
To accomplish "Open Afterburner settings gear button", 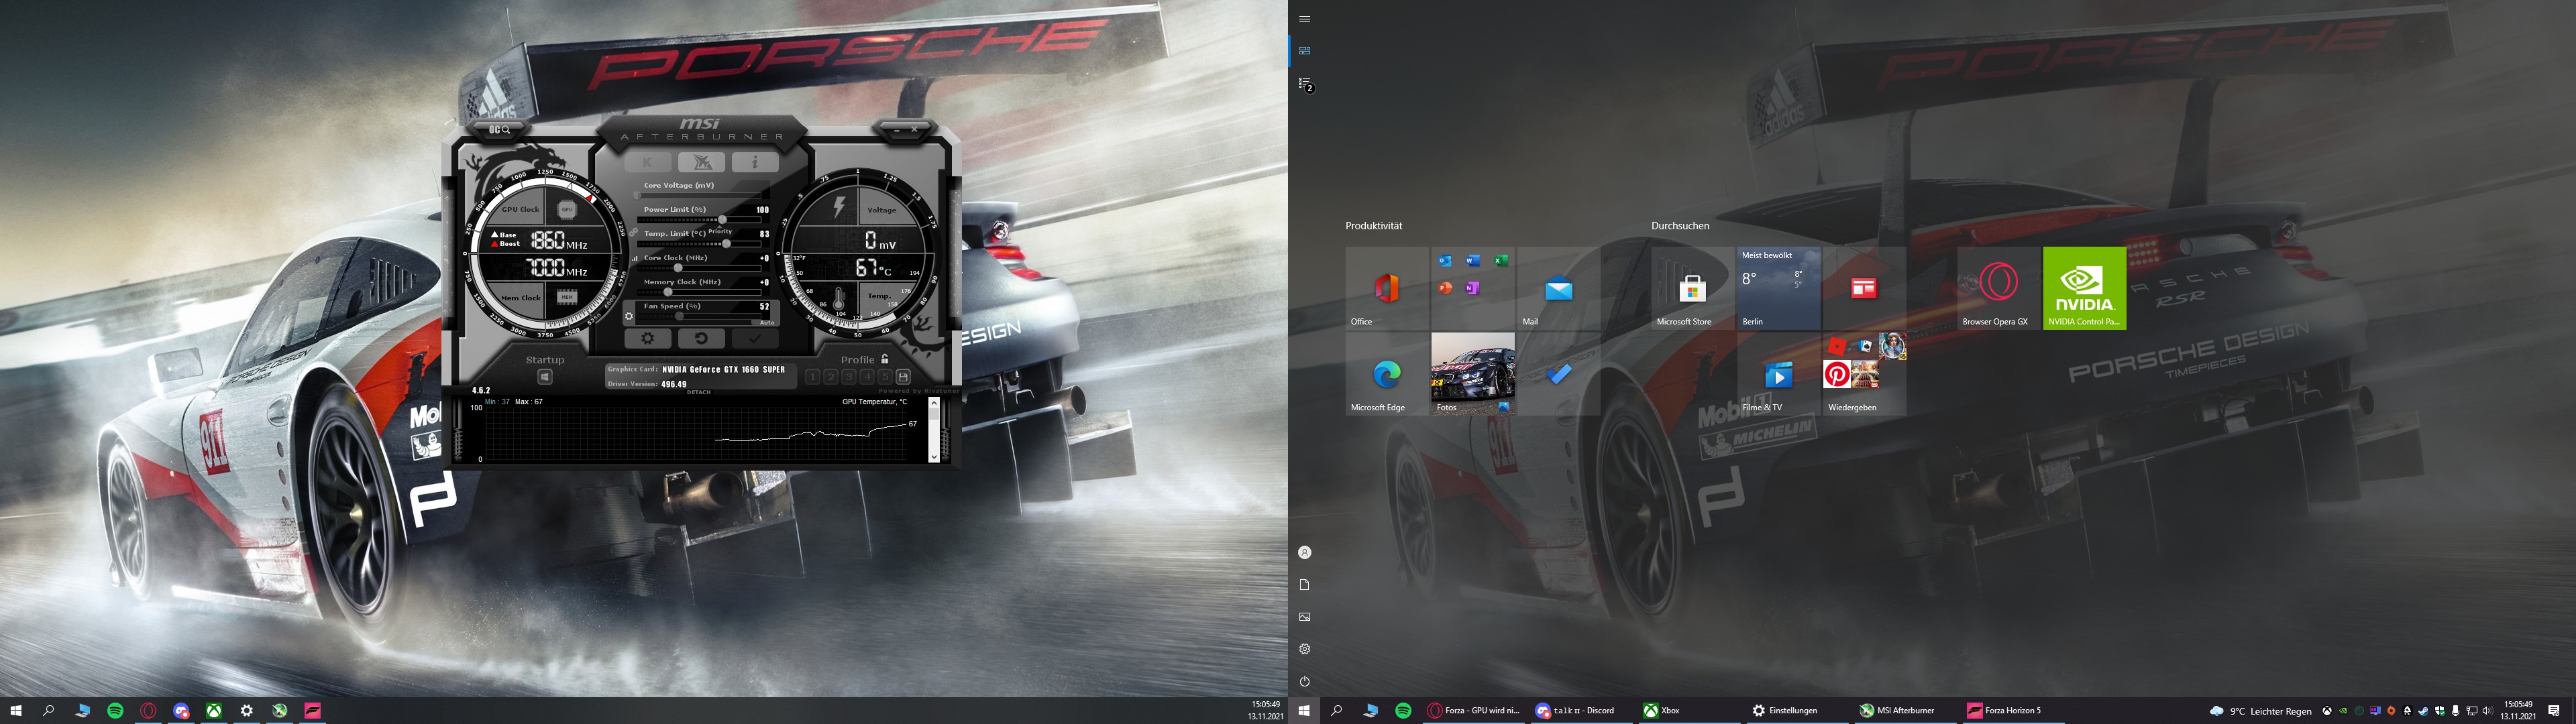I will coord(647,338).
